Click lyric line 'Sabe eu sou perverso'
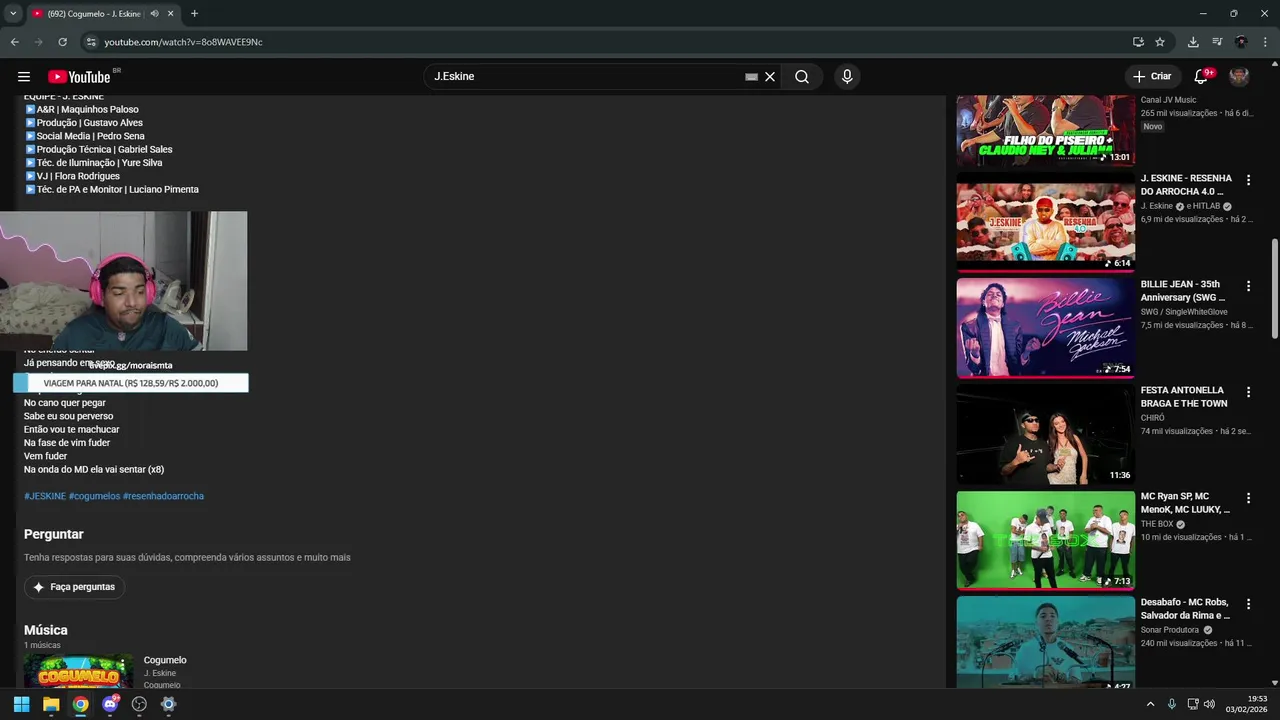The width and height of the screenshot is (1280, 720). [x=68, y=416]
